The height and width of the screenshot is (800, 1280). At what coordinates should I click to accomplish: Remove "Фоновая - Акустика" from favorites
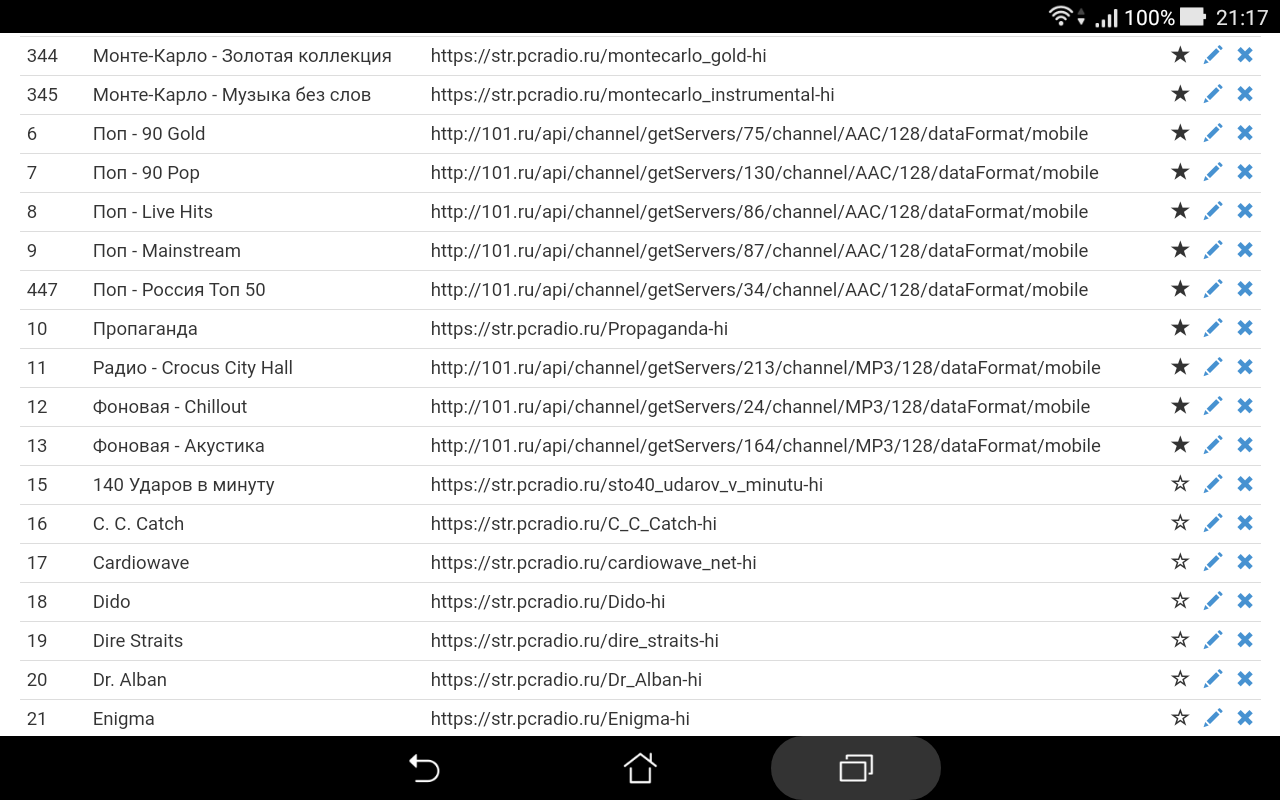coord(1180,444)
